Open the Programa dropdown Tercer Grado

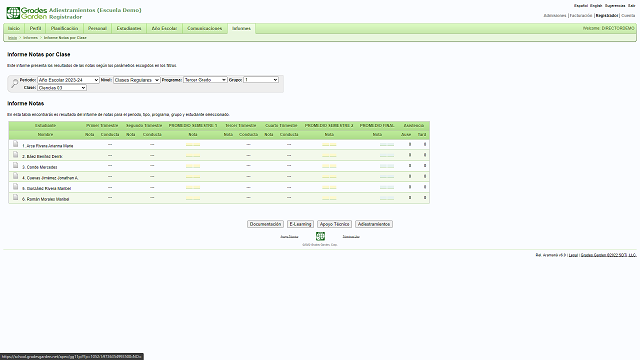pyautogui.click(x=205, y=80)
